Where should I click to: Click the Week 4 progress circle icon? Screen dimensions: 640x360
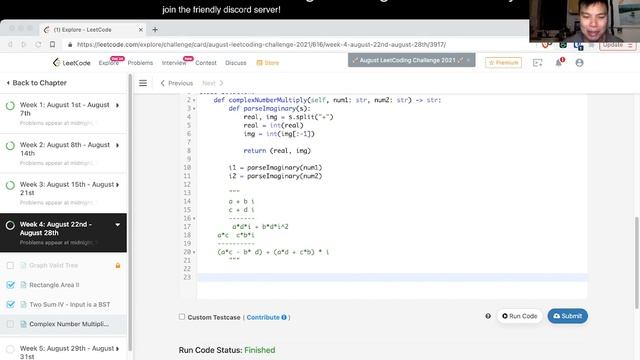click(x=10, y=225)
